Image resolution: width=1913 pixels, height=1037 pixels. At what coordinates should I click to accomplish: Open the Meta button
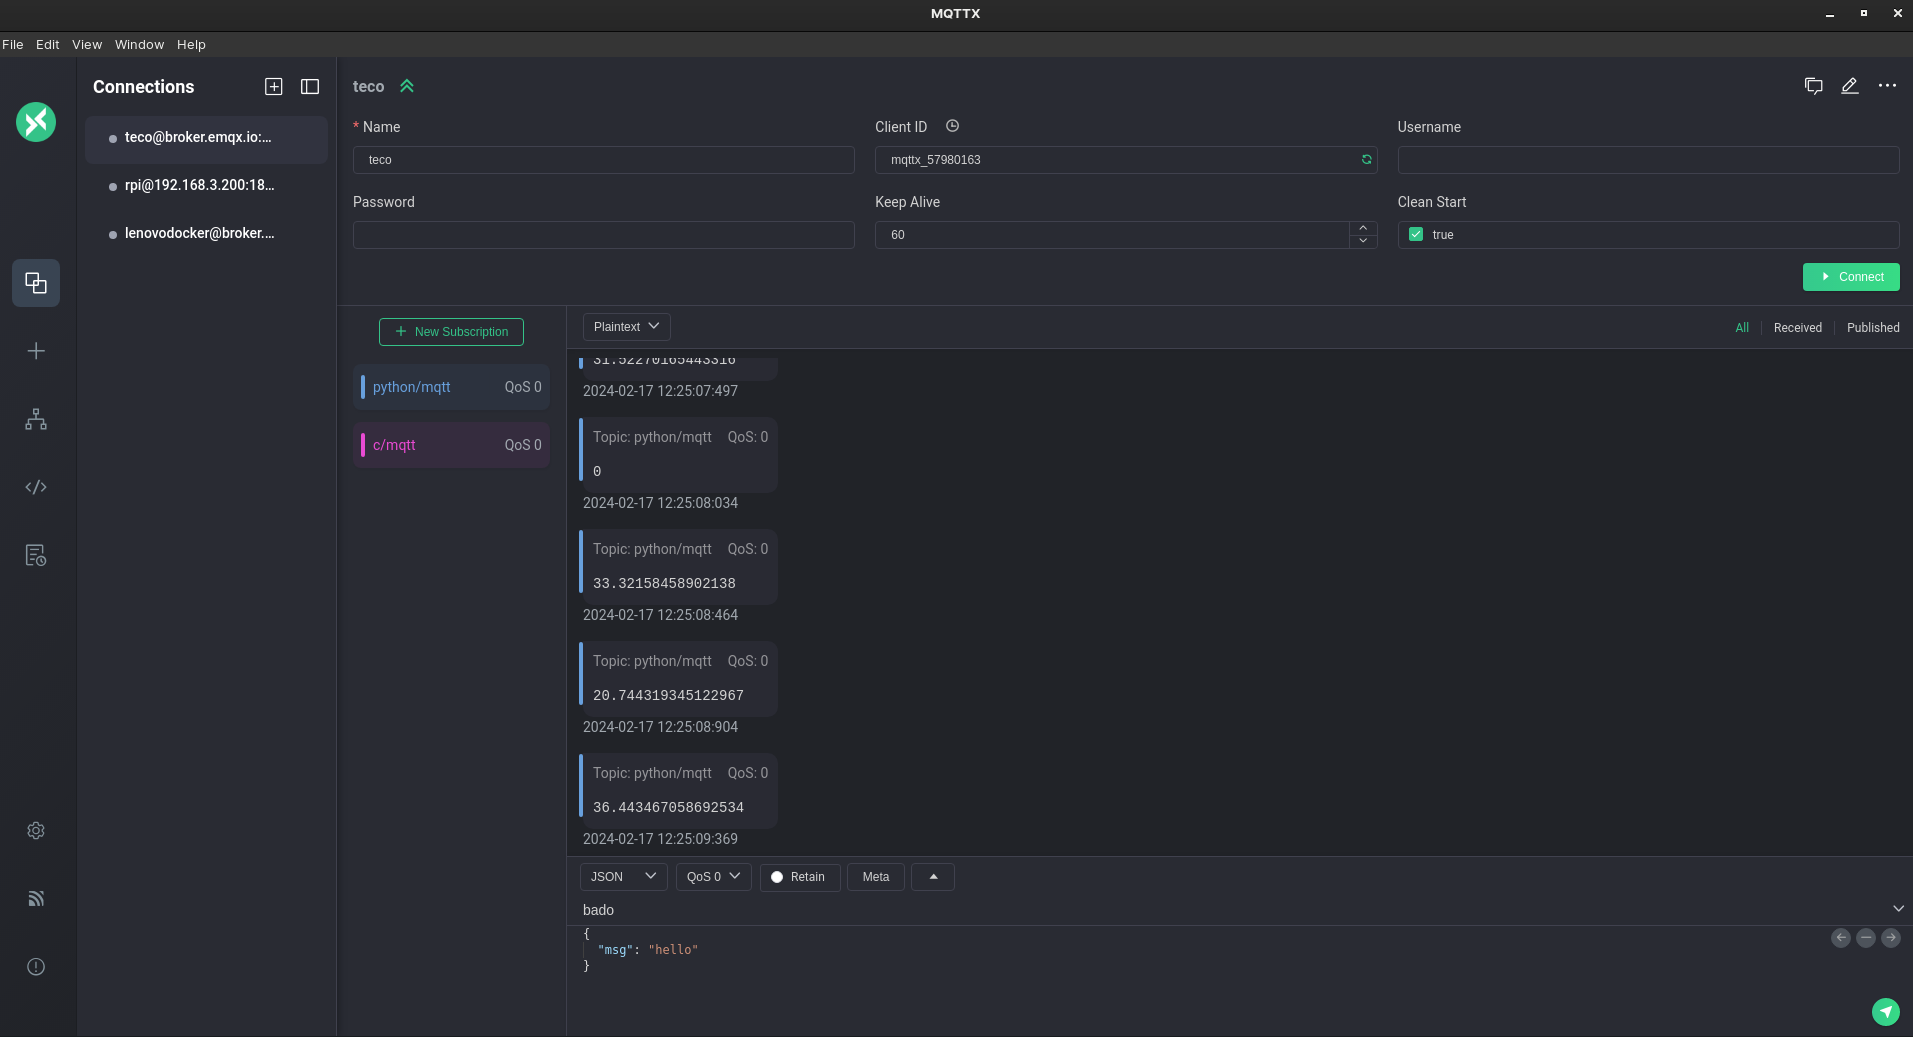coord(876,877)
